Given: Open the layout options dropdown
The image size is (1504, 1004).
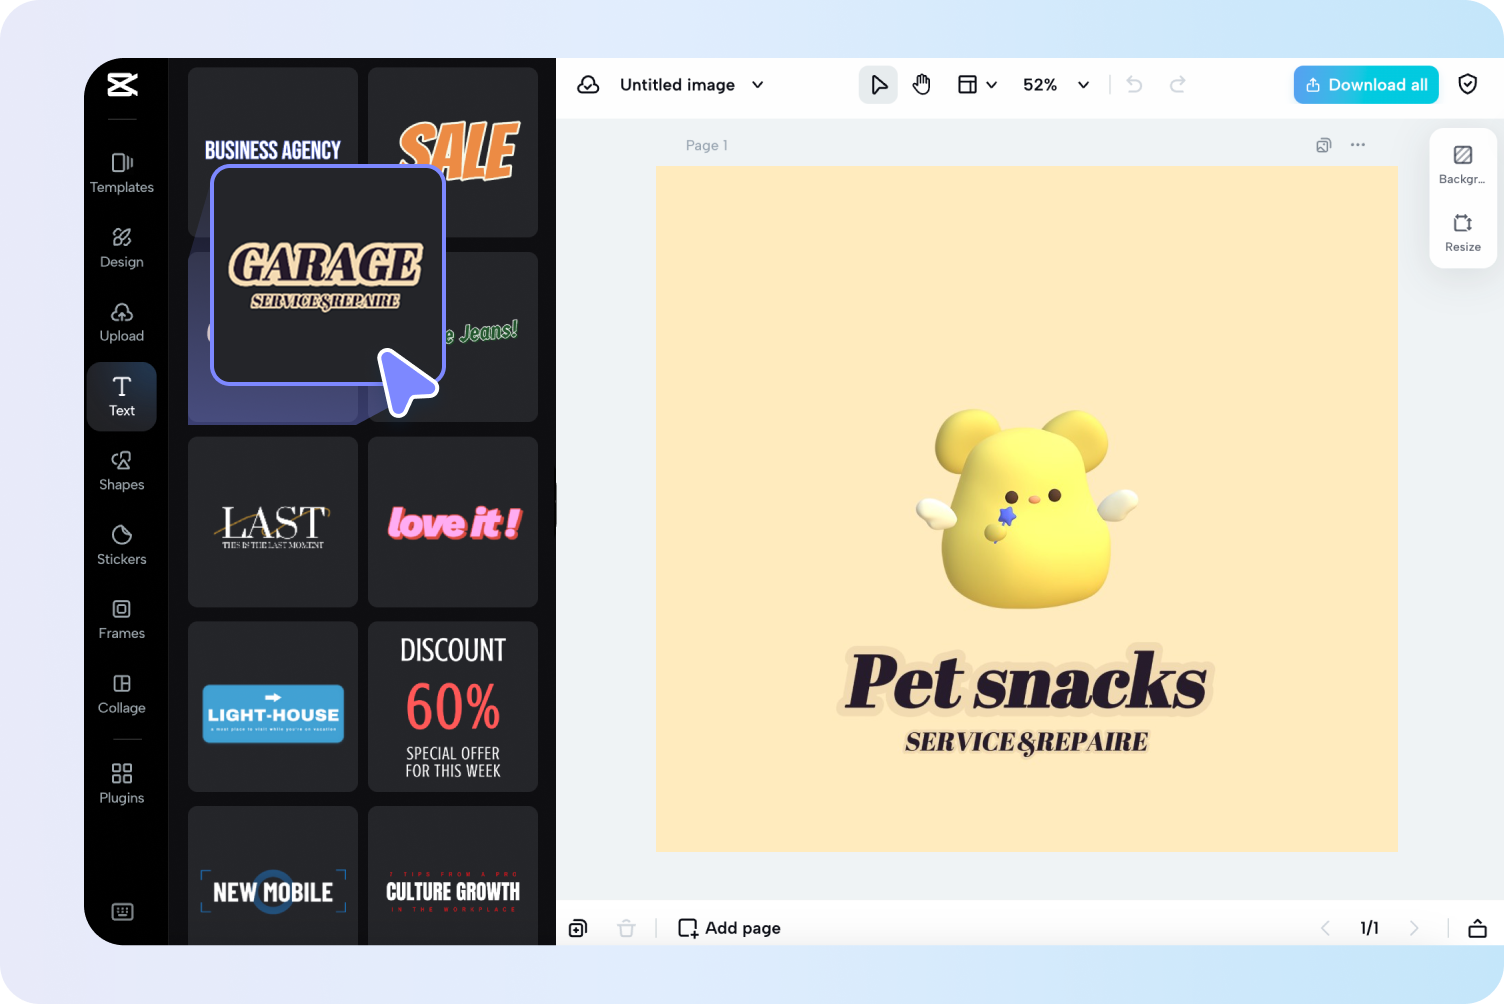Looking at the screenshot, I should click(977, 85).
